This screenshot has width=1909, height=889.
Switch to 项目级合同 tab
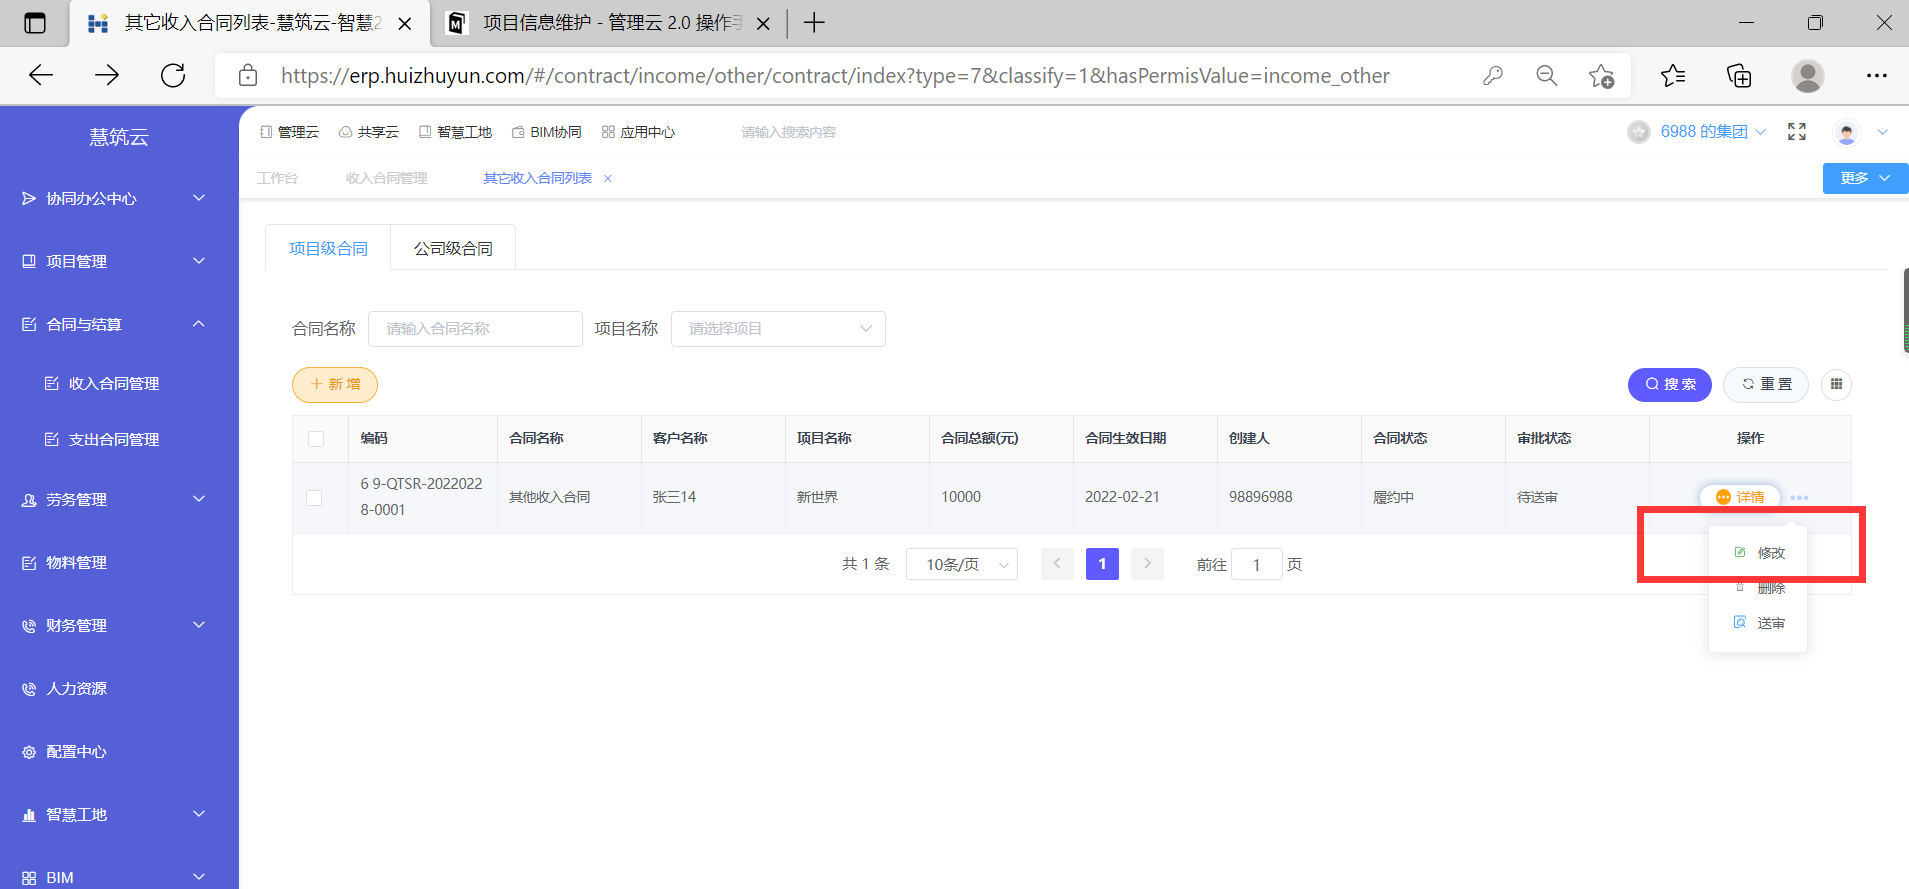click(328, 248)
